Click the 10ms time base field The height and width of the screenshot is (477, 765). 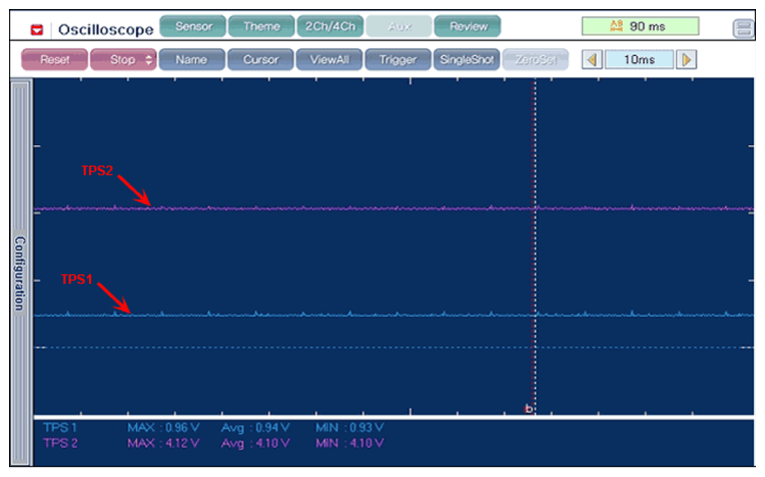tap(639, 60)
